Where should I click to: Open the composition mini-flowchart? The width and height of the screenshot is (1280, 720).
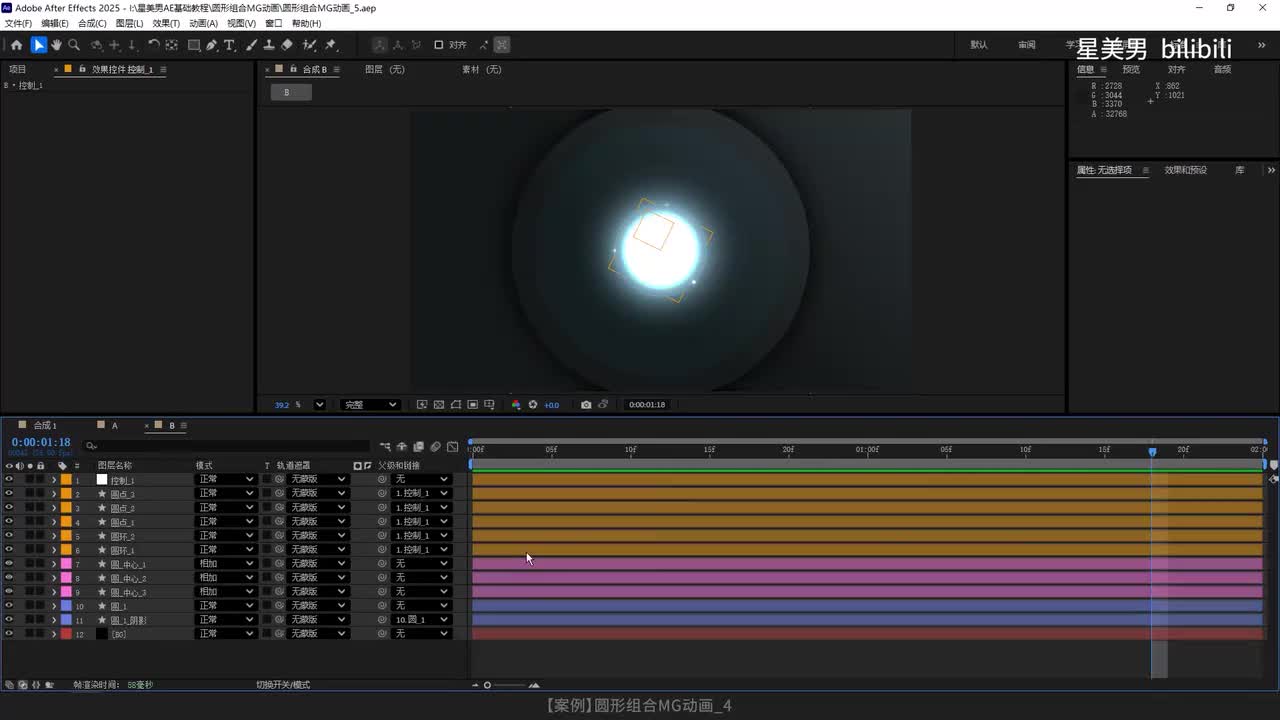tap(385, 447)
